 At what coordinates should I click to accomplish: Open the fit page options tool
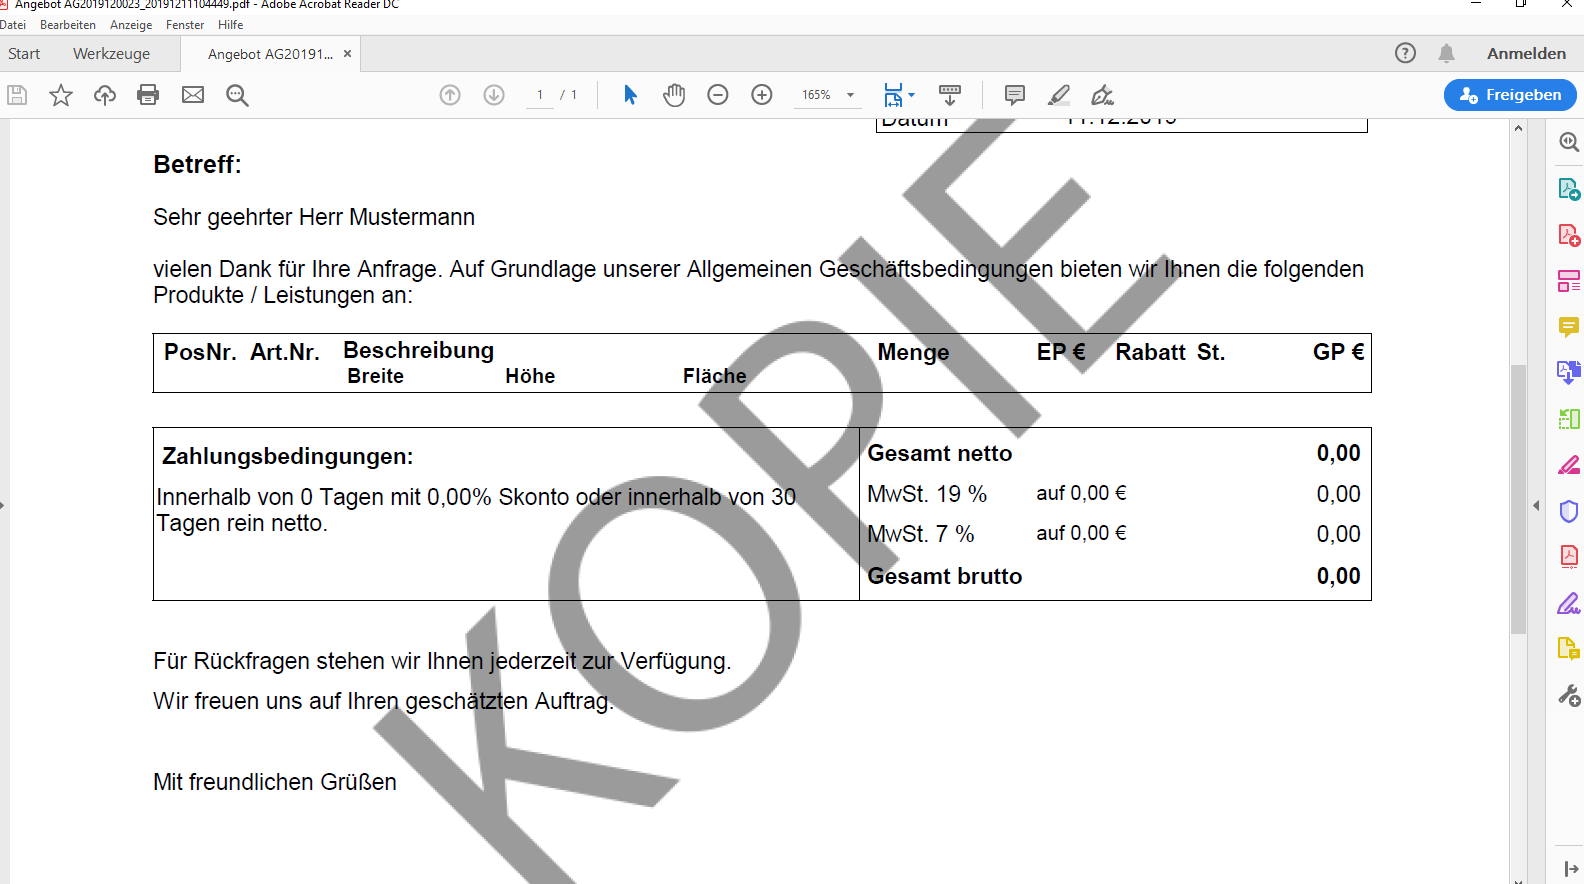893,95
